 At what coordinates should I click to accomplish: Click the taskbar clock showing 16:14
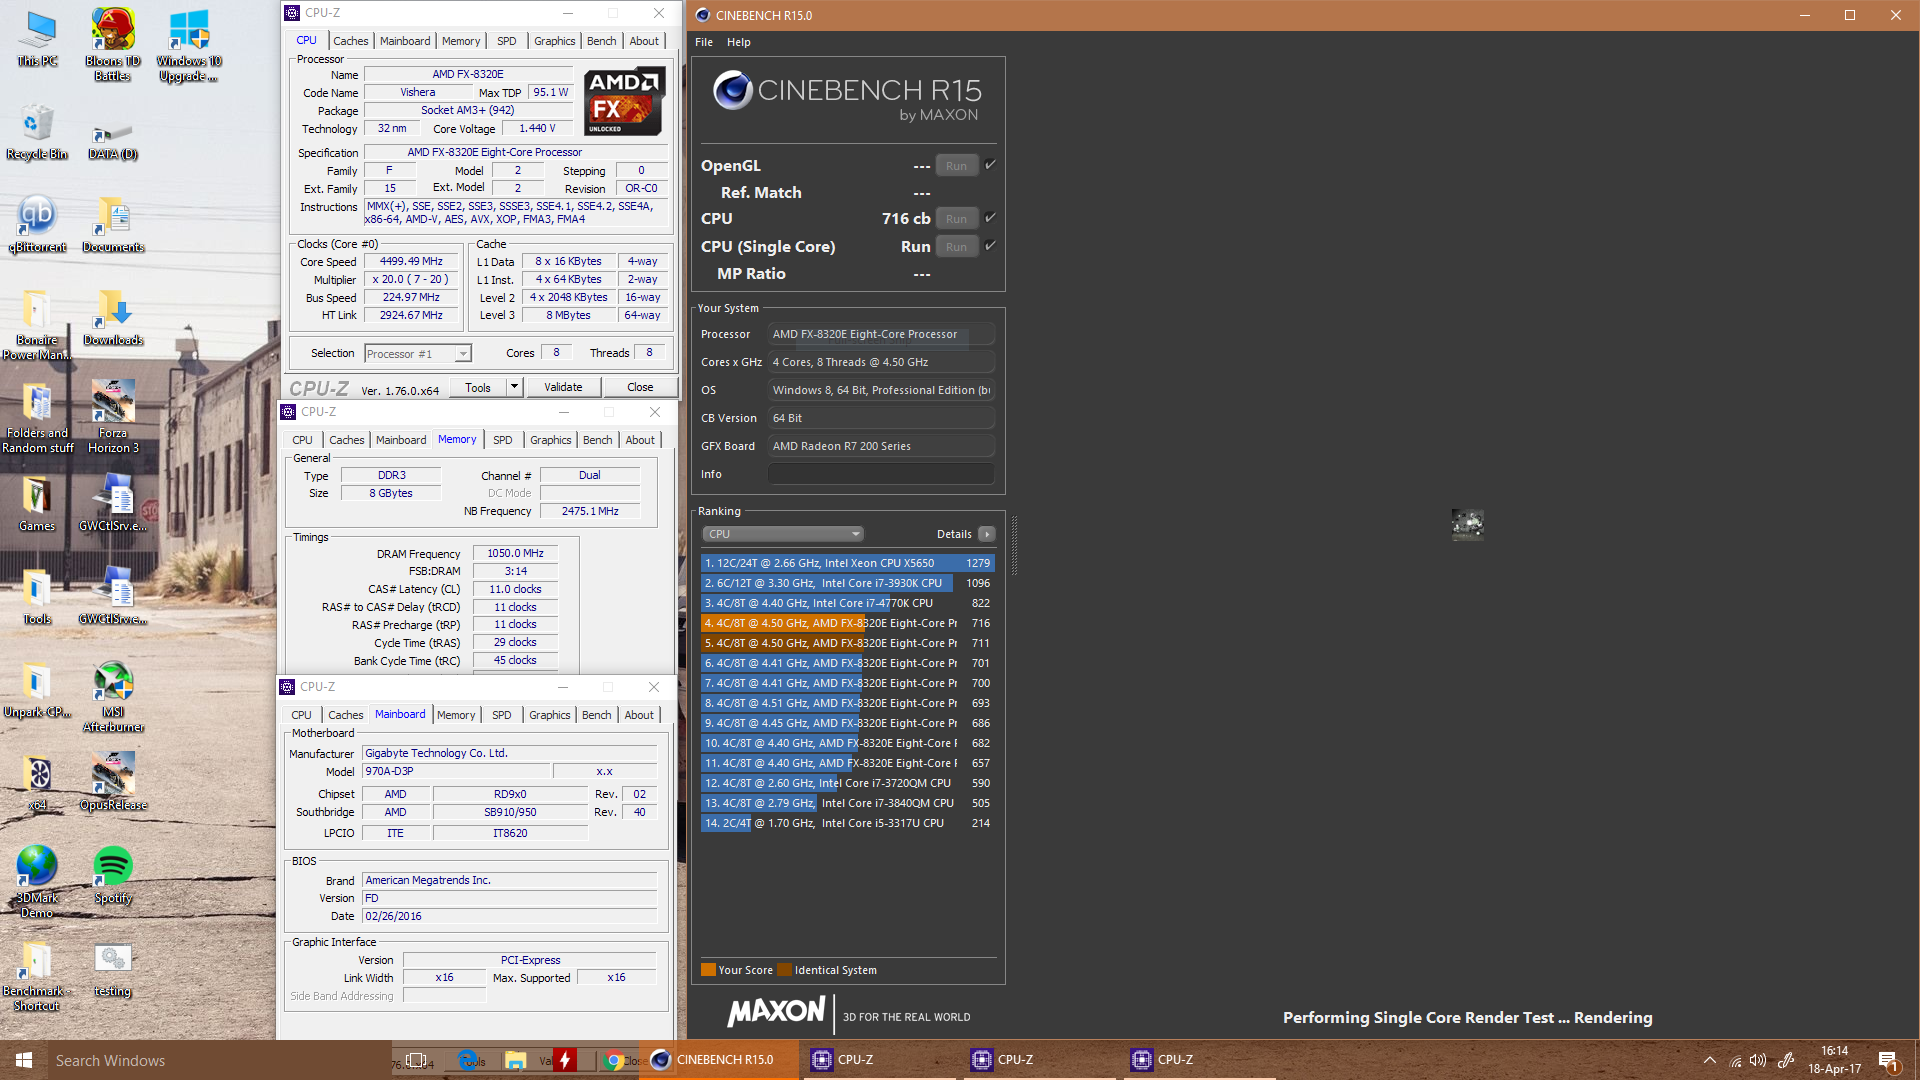tap(1834, 1060)
